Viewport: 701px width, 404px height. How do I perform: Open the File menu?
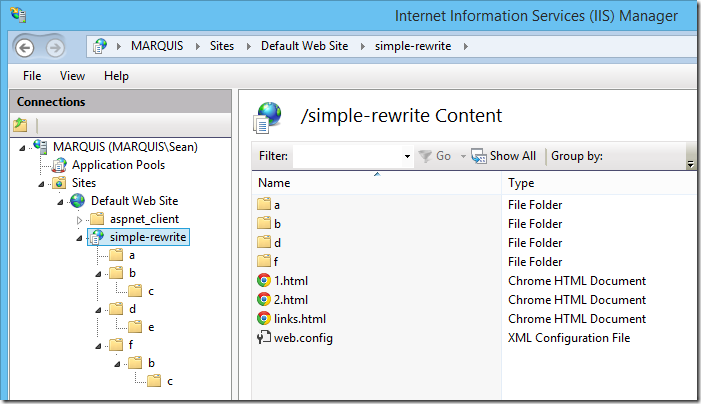[32, 76]
